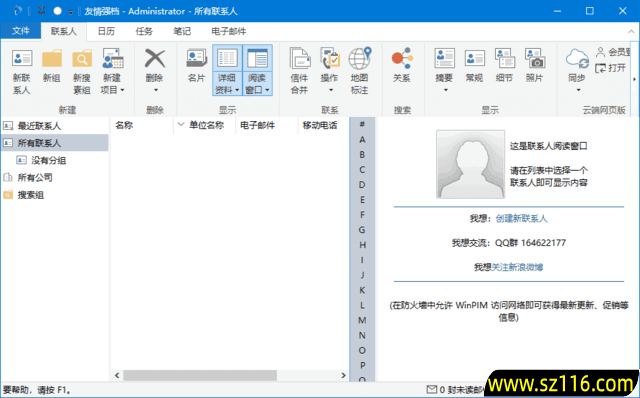Collapse the ribbon with the chevron
The width and height of the screenshot is (640, 398).
(x=631, y=31)
